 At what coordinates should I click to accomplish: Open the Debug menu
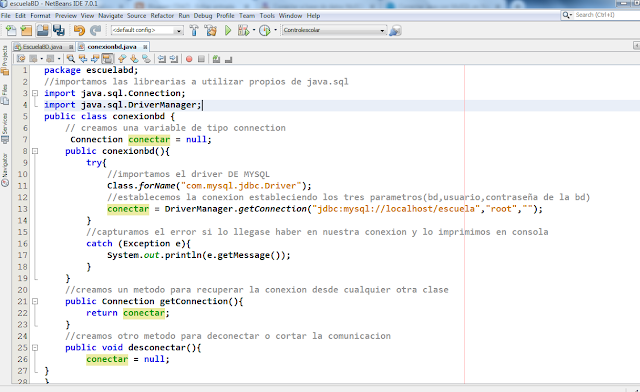[203, 16]
